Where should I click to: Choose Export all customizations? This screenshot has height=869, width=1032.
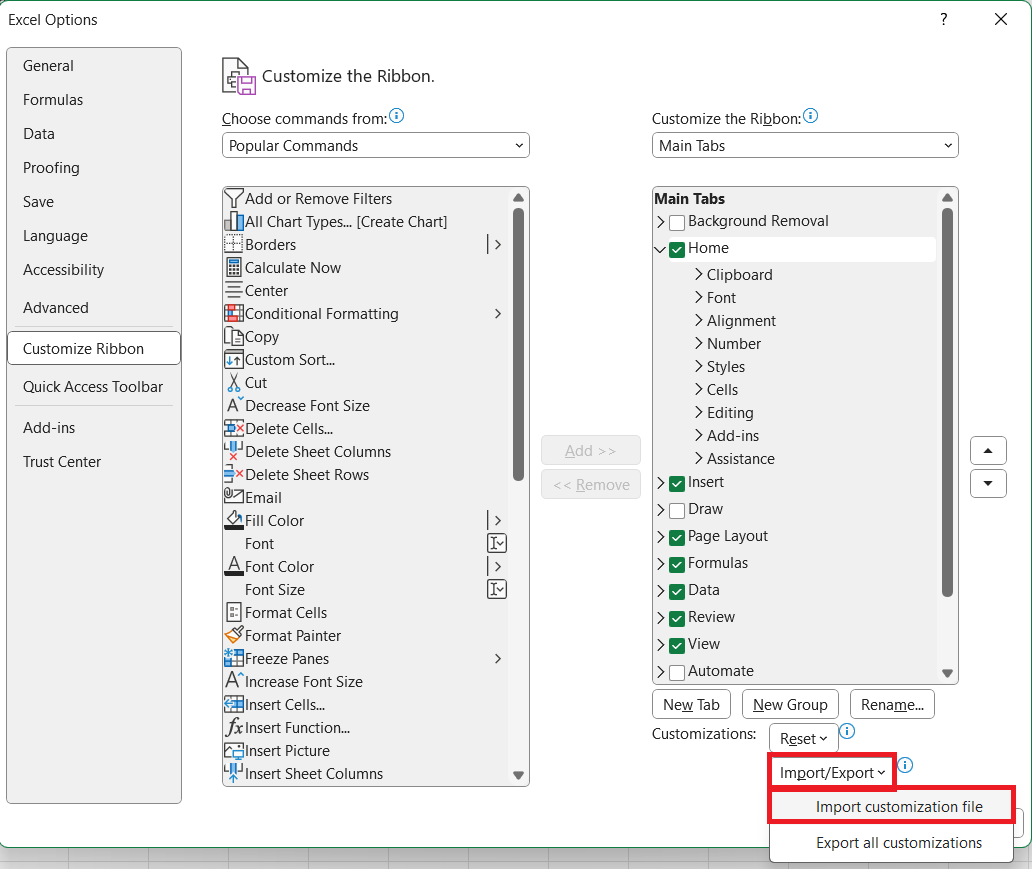pyautogui.click(x=892, y=843)
